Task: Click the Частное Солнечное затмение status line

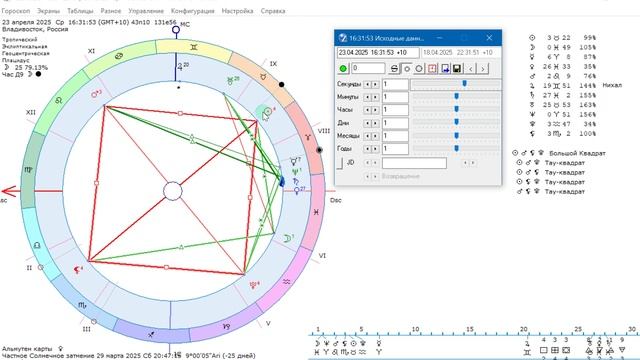Action: 129,356
